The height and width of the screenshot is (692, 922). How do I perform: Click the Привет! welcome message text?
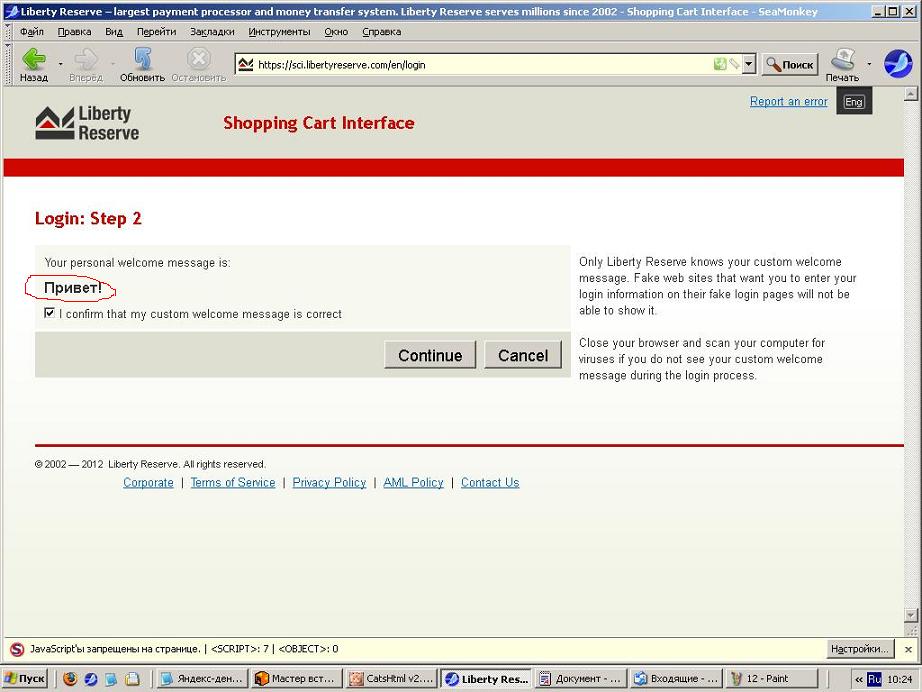pyautogui.click(x=73, y=288)
